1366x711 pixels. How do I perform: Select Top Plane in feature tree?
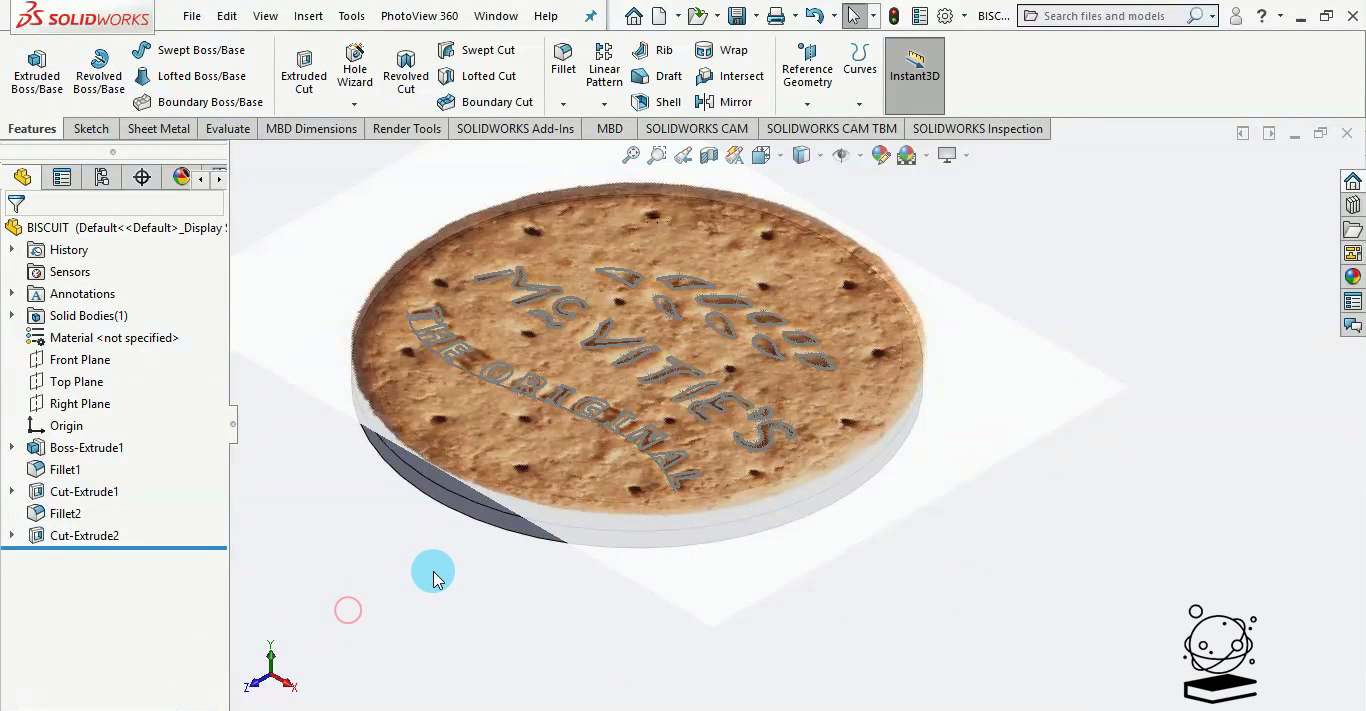(76, 382)
